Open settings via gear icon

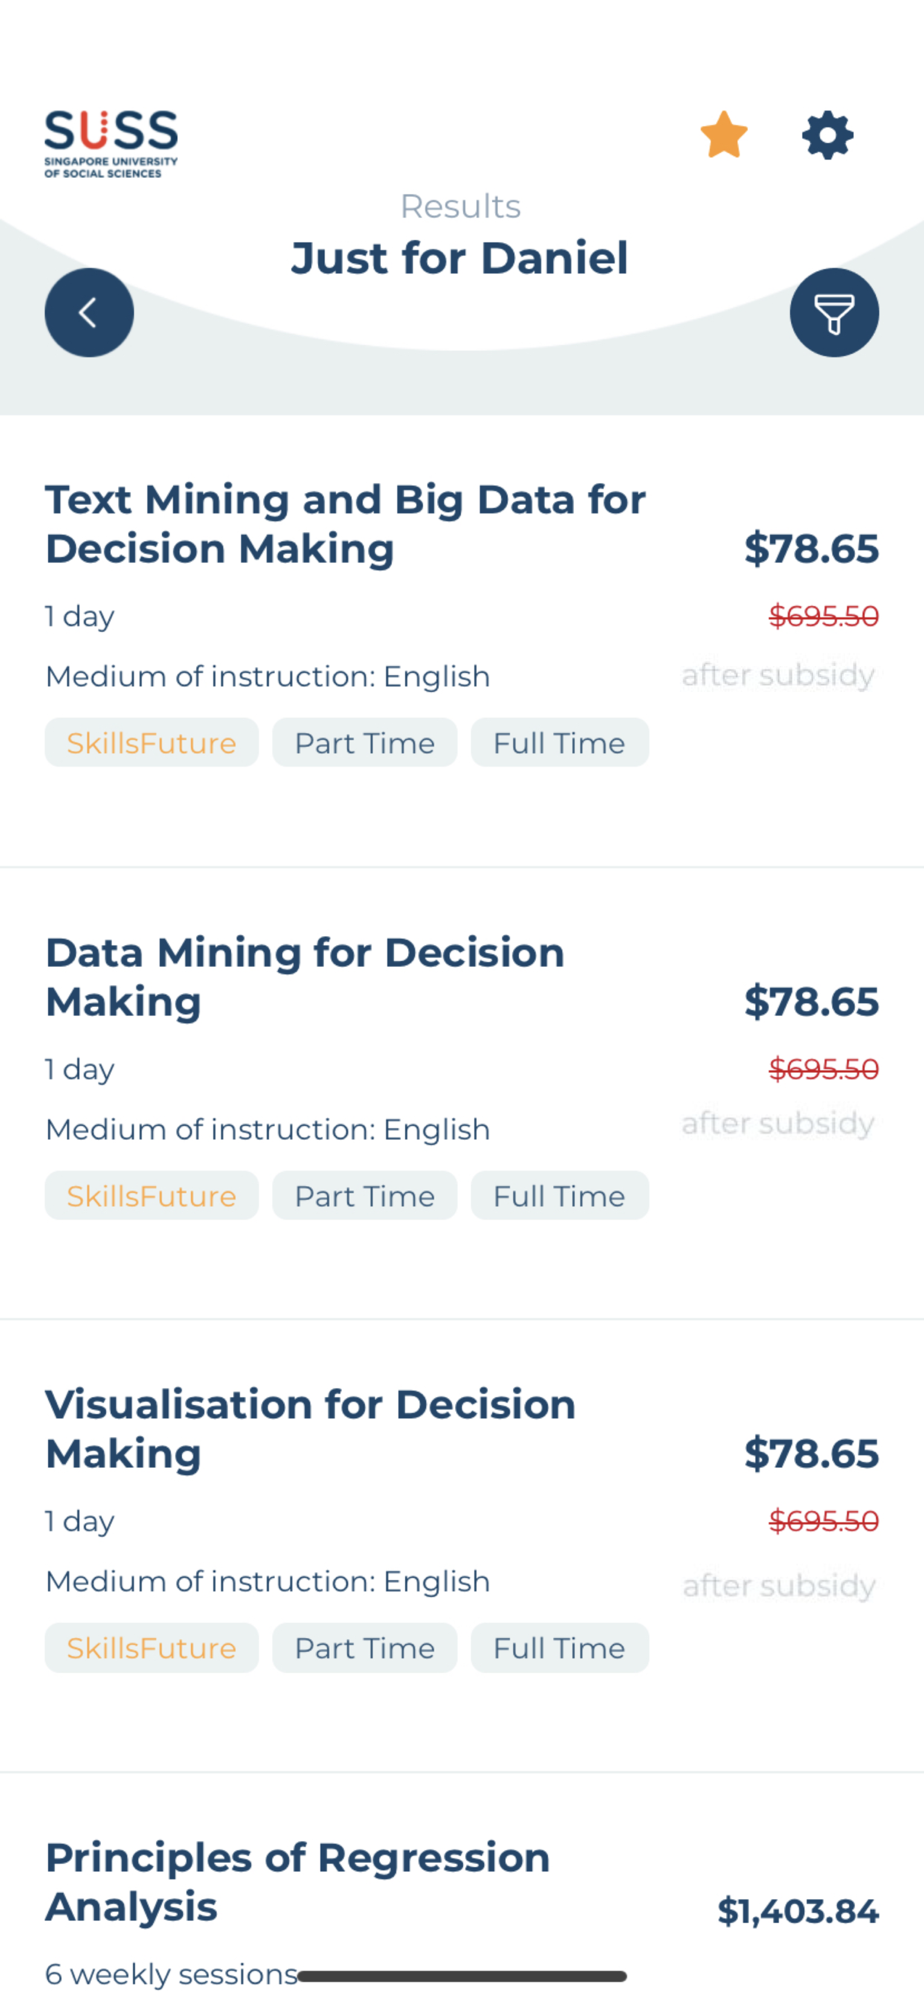(x=828, y=135)
